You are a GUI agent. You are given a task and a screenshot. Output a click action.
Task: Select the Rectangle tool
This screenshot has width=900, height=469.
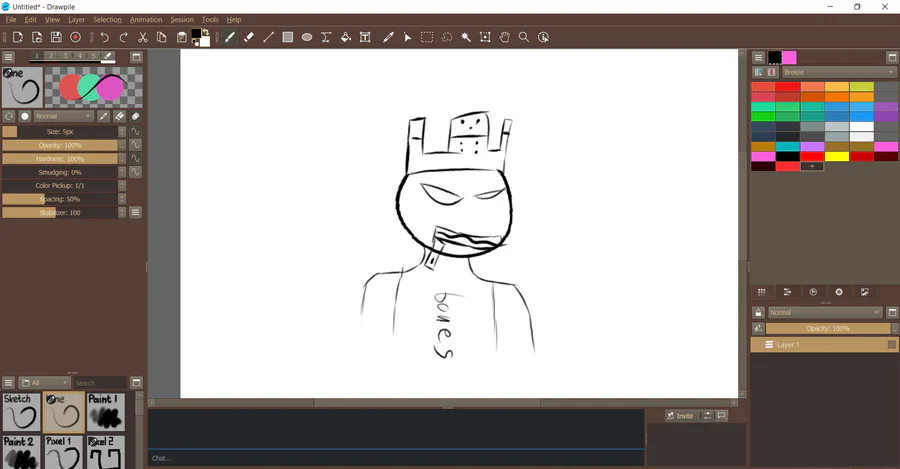coord(288,37)
